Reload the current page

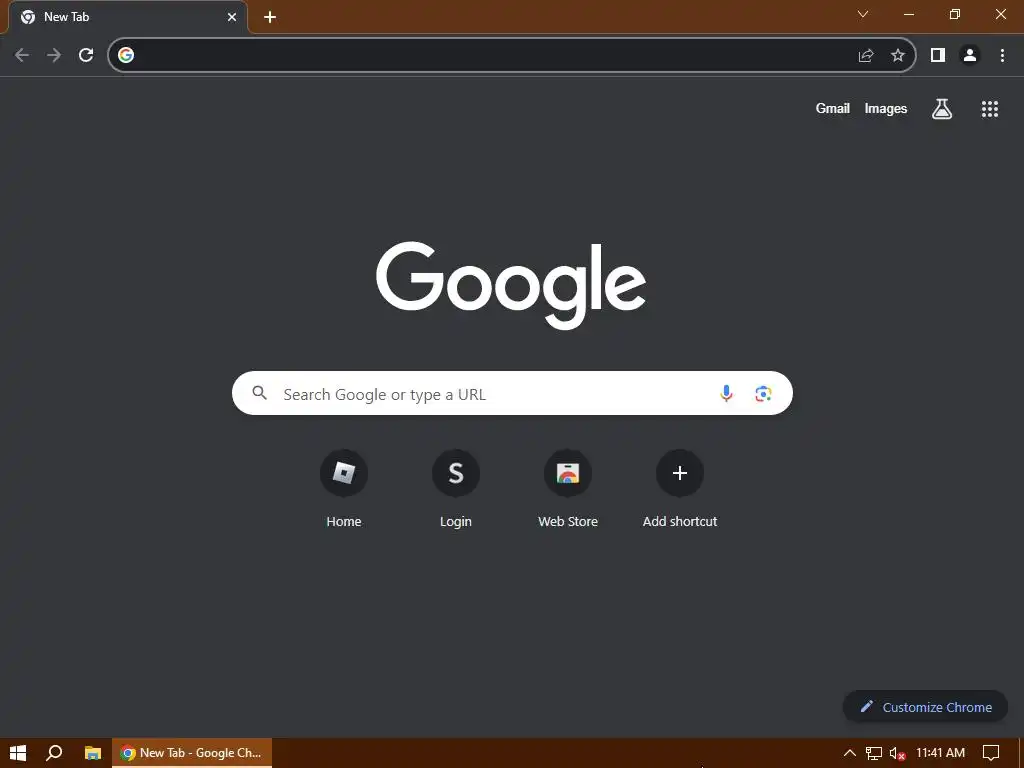[x=86, y=56]
